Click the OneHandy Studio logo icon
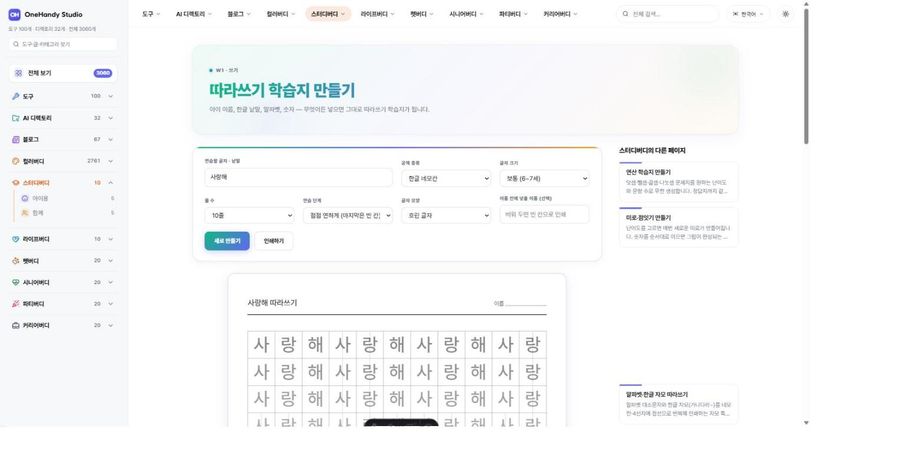The height and width of the screenshot is (474, 900). coord(14,14)
